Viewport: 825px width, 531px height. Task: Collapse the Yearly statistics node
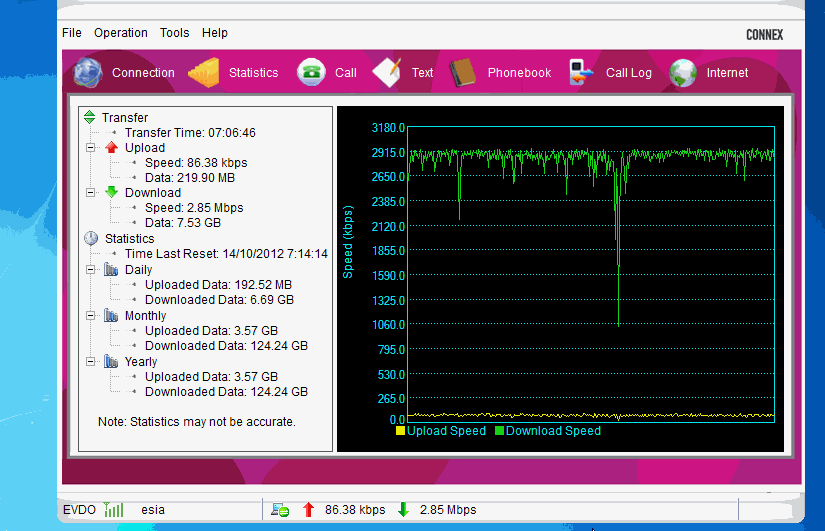tap(90, 362)
